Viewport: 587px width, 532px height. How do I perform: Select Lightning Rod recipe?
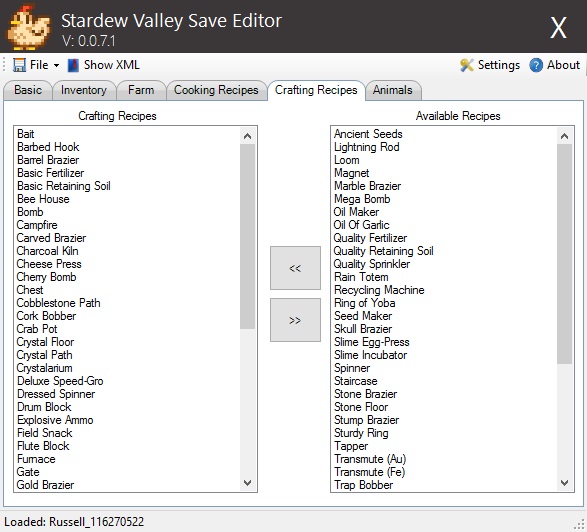[367, 147]
